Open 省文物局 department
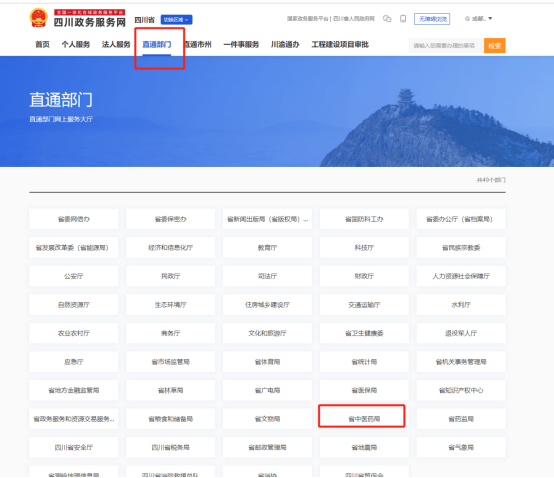Viewport: 554px width, 478px height. click(267, 419)
